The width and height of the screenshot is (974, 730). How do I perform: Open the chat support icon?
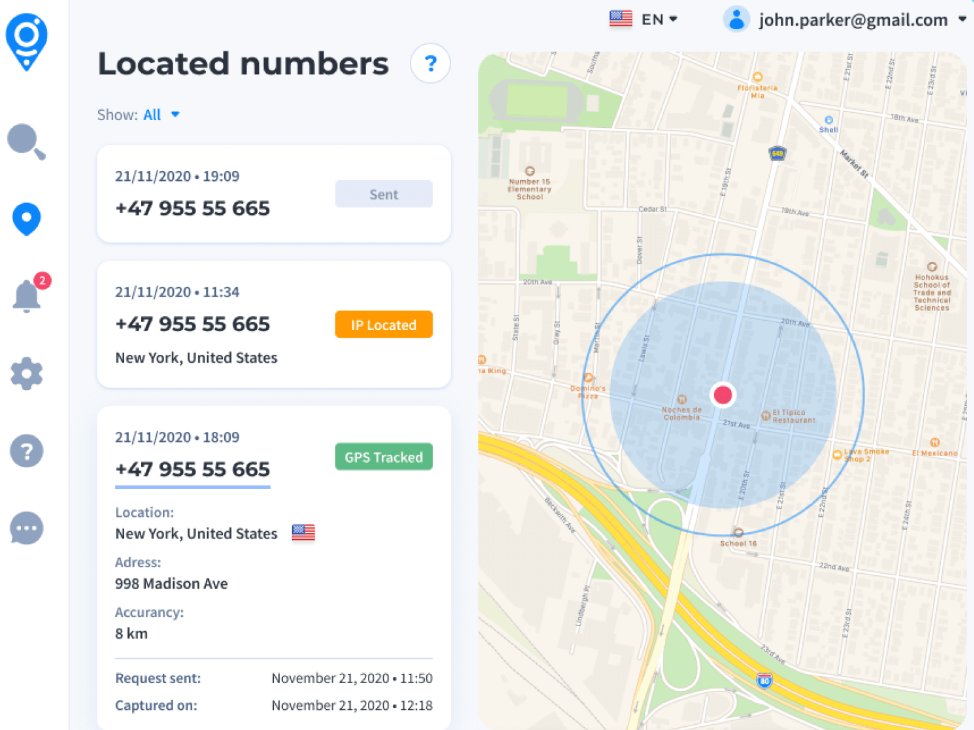26,528
